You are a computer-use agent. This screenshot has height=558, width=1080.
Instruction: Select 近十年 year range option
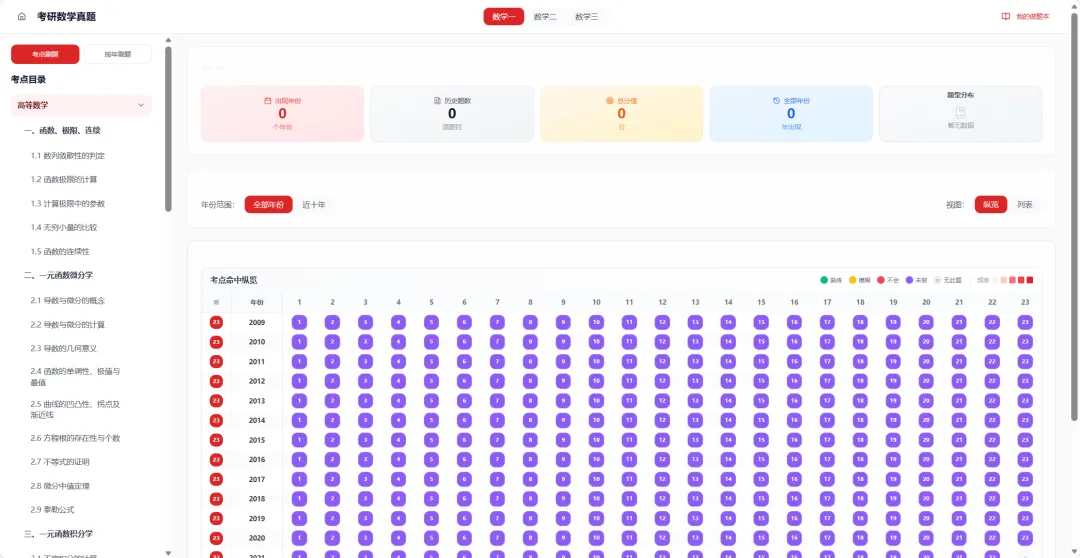[x=314, y=205]
